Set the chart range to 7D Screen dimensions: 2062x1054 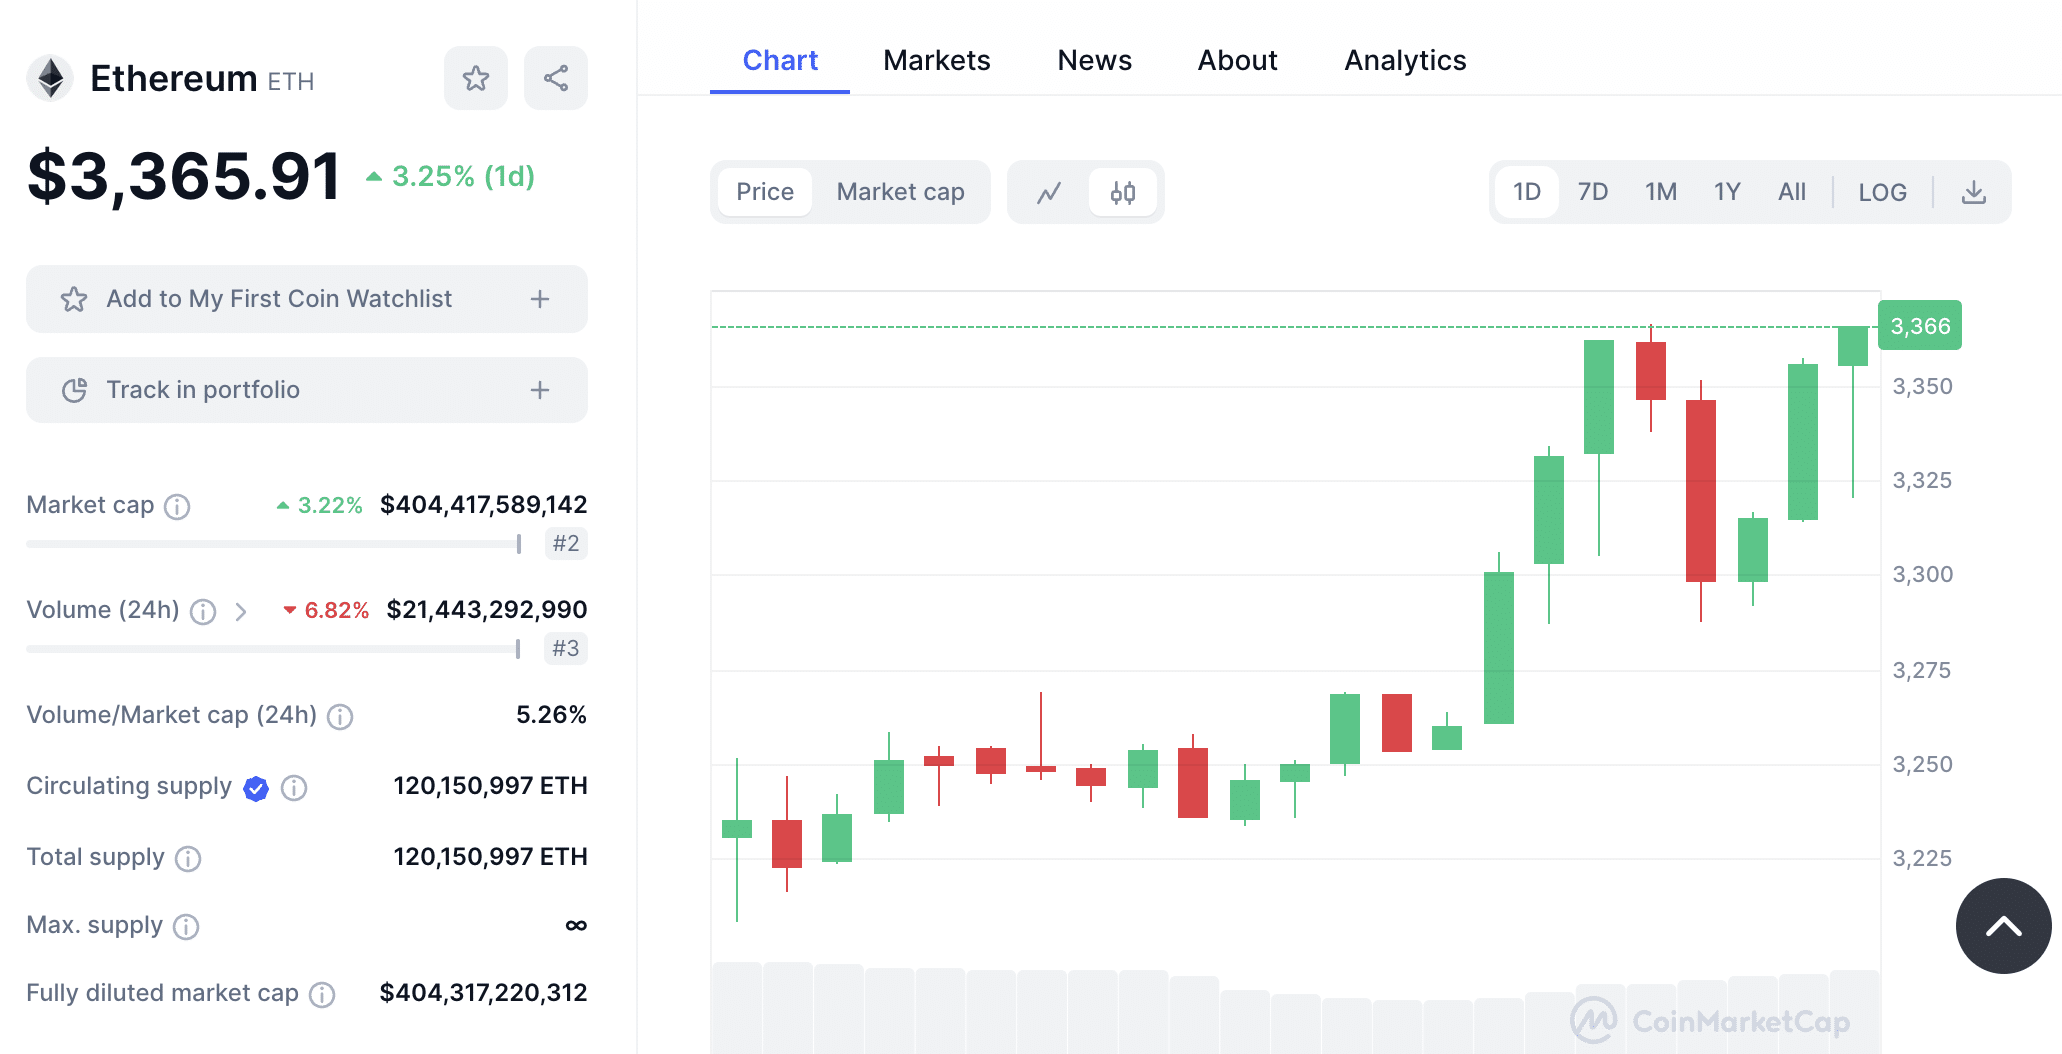point(1593,192)
